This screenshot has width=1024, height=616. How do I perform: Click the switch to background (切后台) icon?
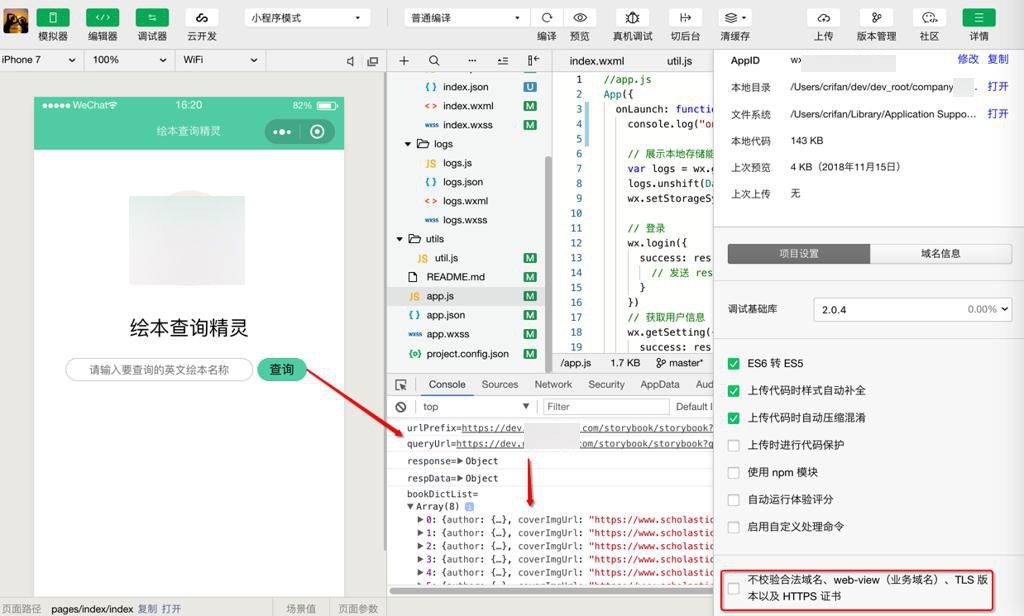[x=685, y=18]
